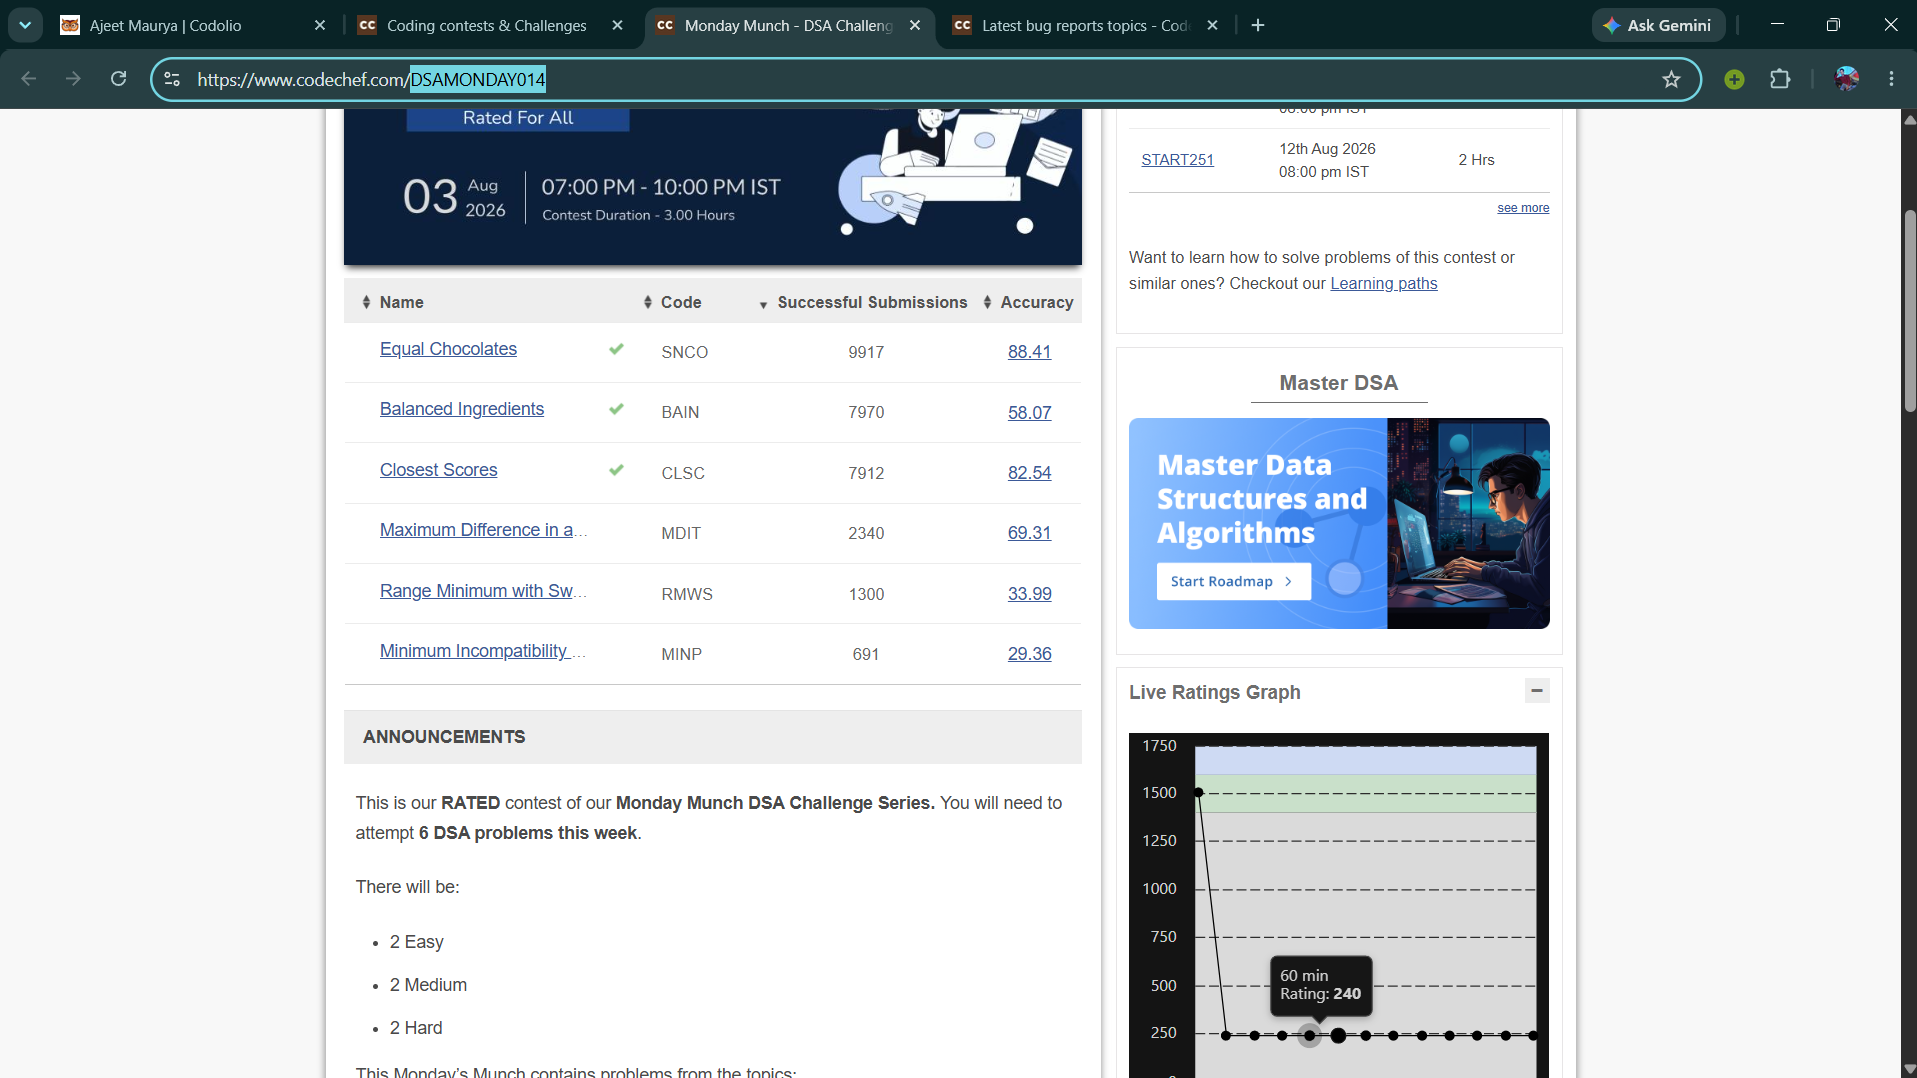Open the Balanced Ingredients problem

462,409
